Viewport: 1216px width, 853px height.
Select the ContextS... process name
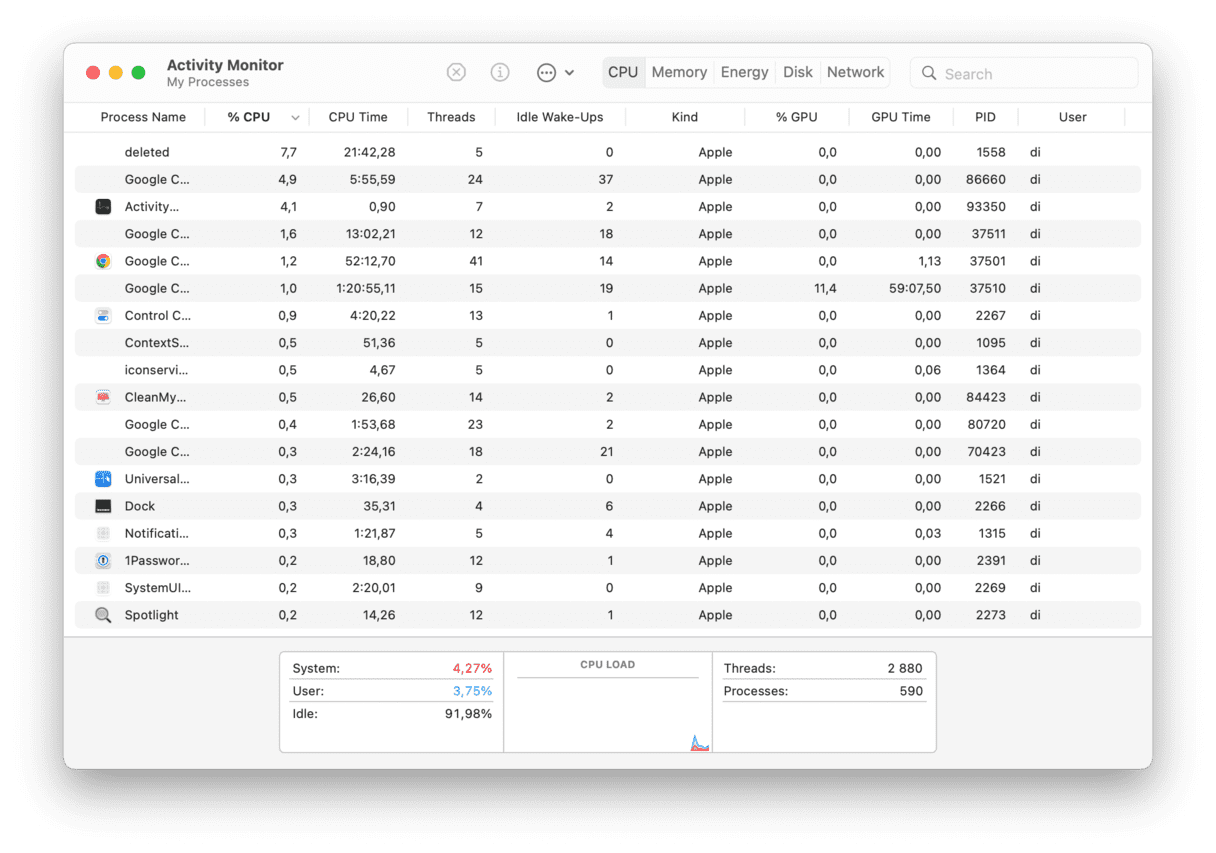pyautogui.click(x=156, y=343)
